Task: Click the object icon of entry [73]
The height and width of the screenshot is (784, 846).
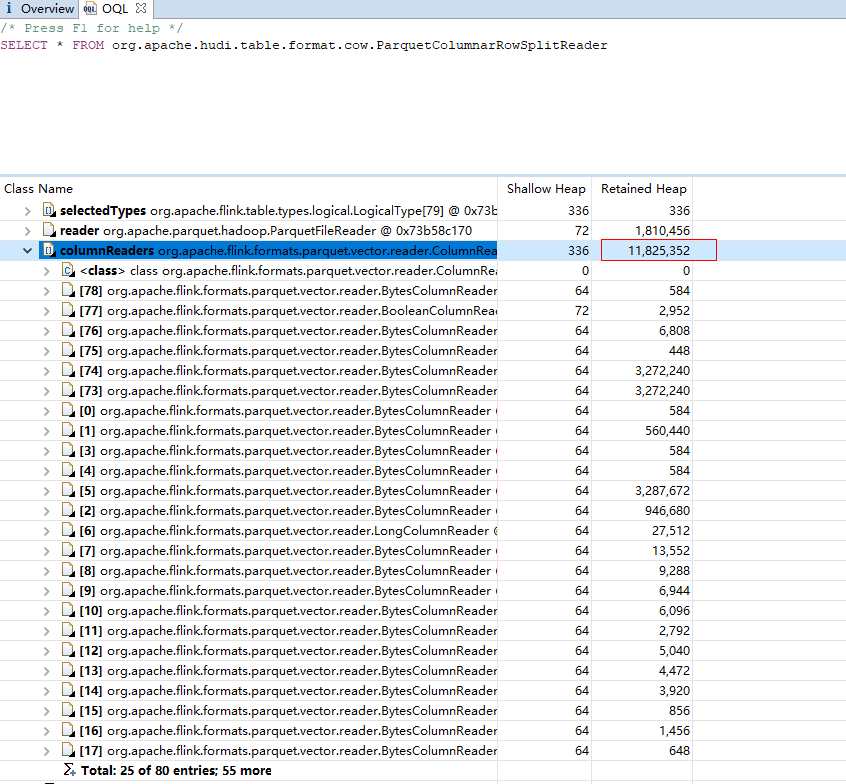Action: [x=68, y=390]
